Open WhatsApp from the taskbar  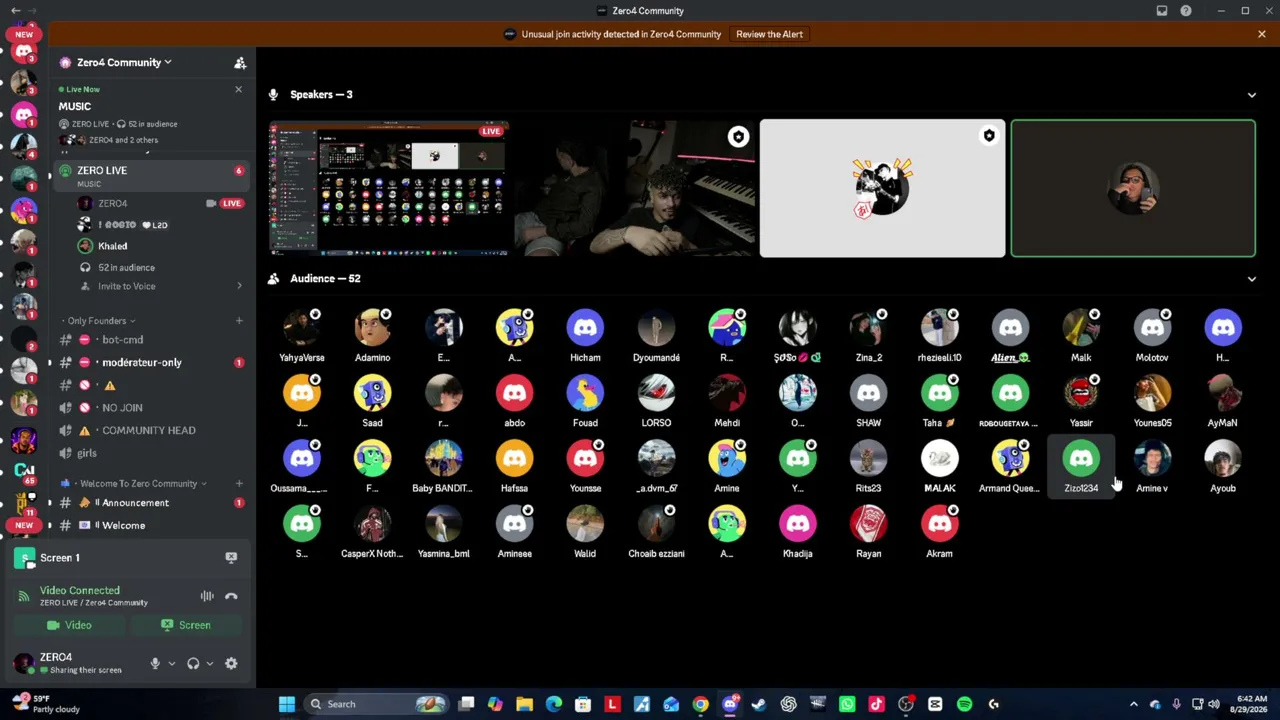(x=847, y=704)
